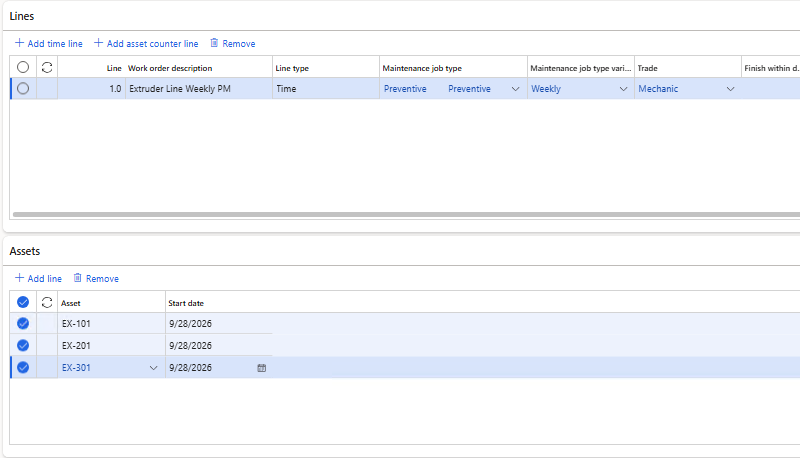The width and height of the screenshot is (800, 458).
Task: Click the trash icon in Lines toolbar
Action: click(x=214, y=43)
